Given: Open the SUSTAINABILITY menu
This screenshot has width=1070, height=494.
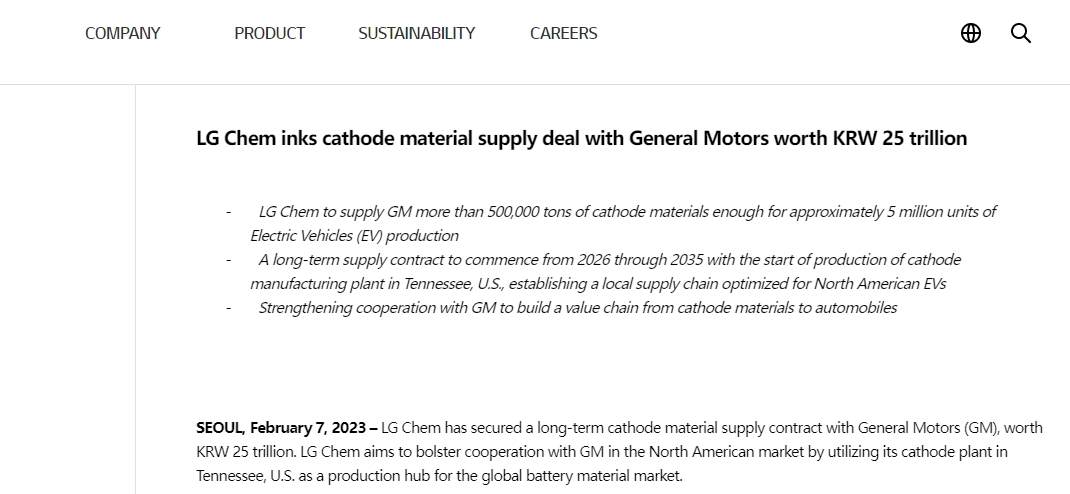Looking at the screenshot, I should pos(416,33).
